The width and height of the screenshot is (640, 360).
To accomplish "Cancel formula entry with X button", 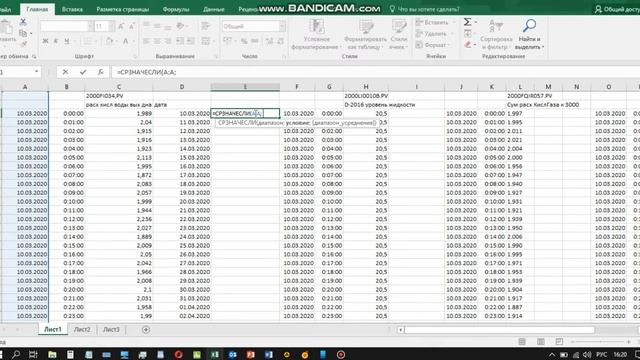I will [65, 72].
